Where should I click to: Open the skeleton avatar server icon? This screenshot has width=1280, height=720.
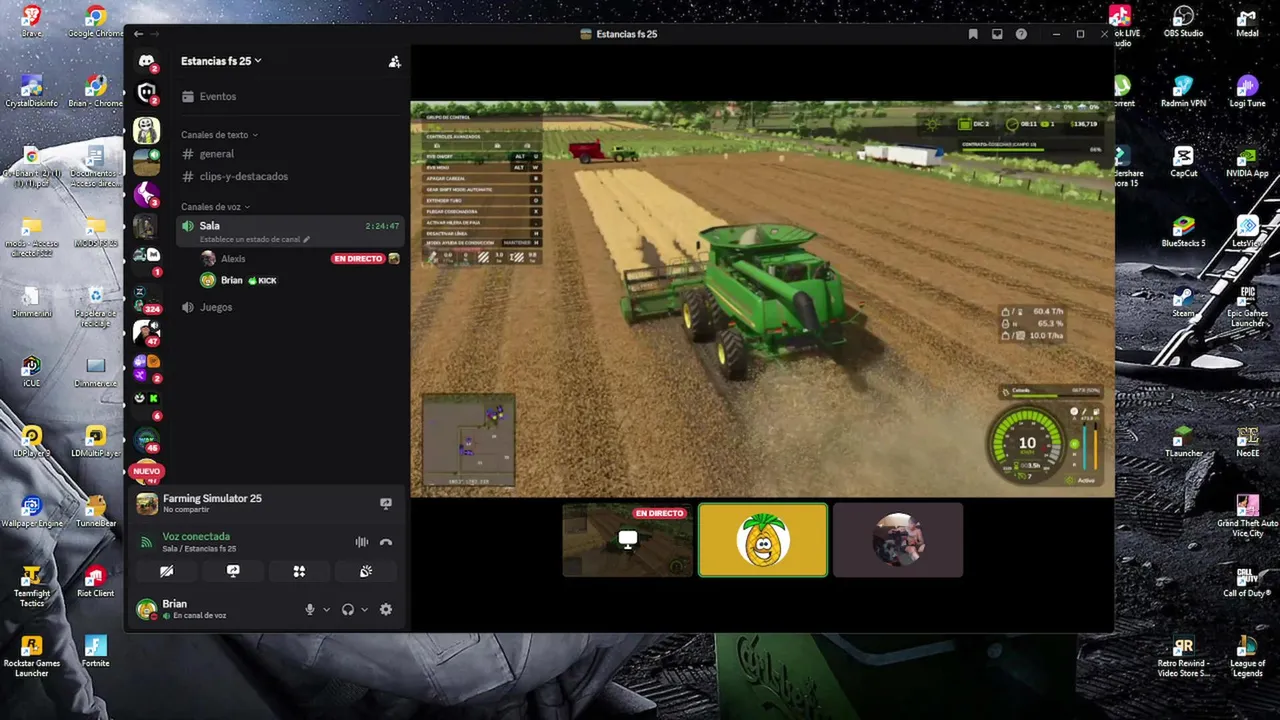(x=147, y=130)
